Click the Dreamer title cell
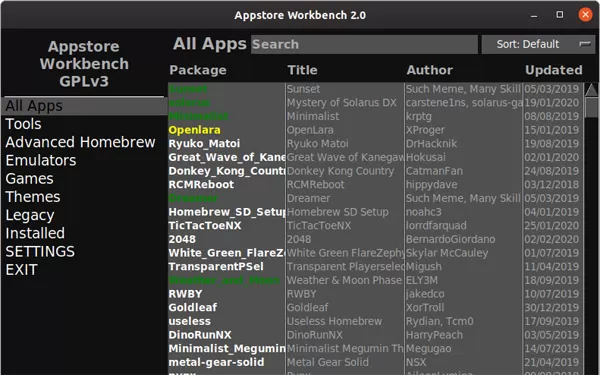Viewport: 600px width, 375px height. pyautogui.click(x=308, y=199)
